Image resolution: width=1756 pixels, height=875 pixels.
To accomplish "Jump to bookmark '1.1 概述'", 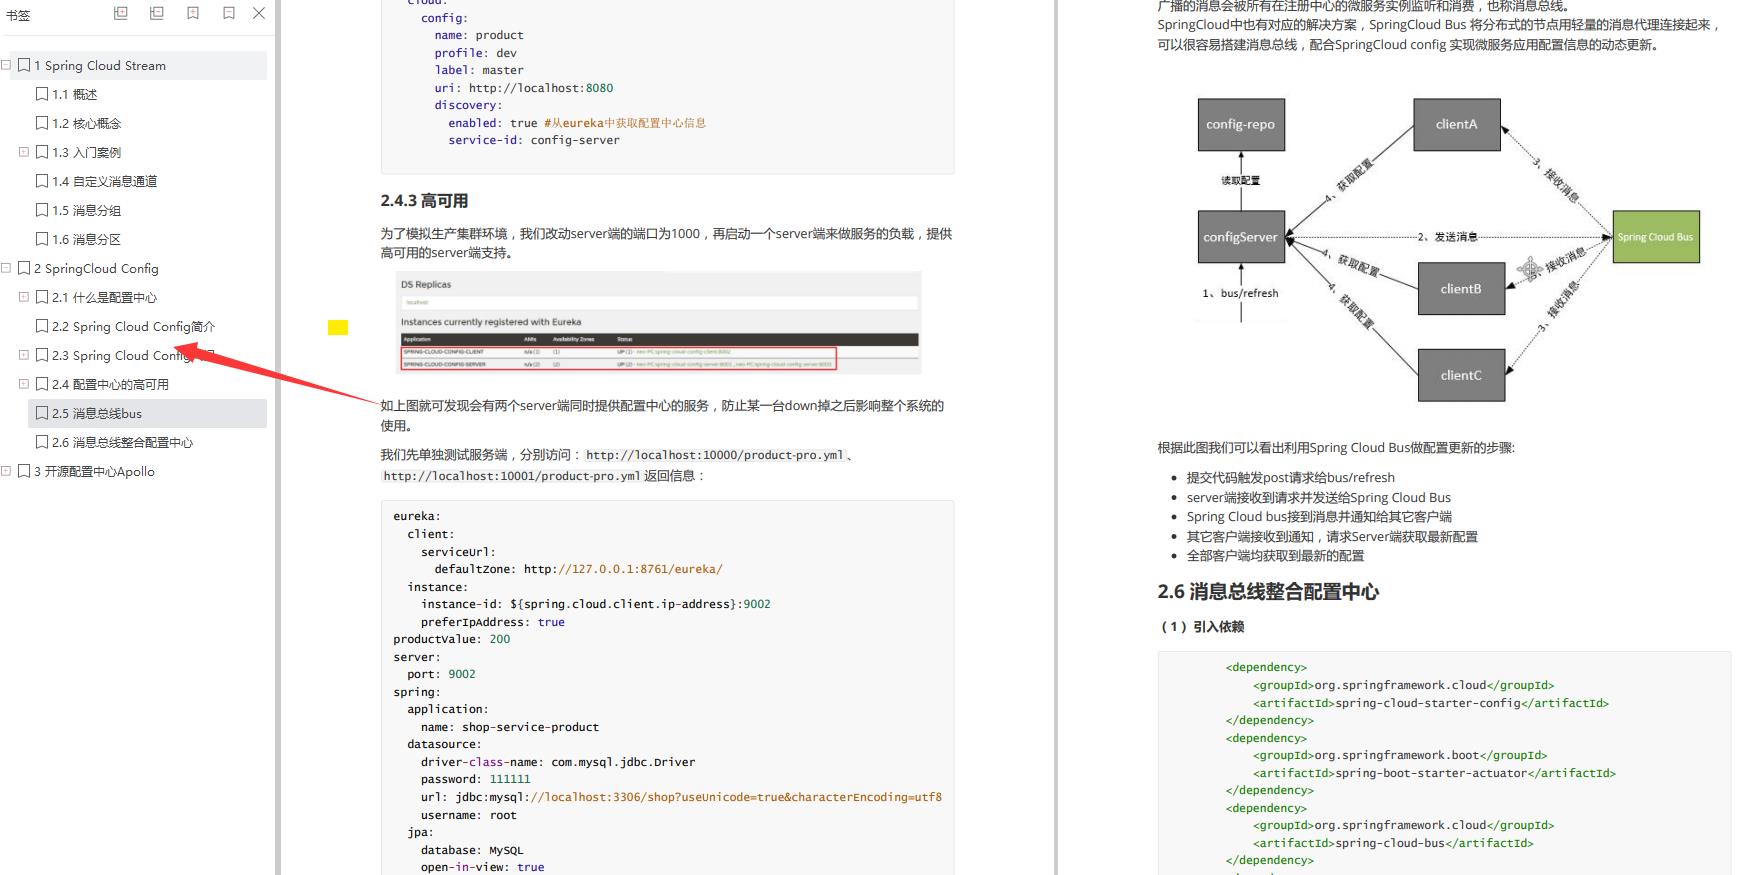I will point(75,94).
